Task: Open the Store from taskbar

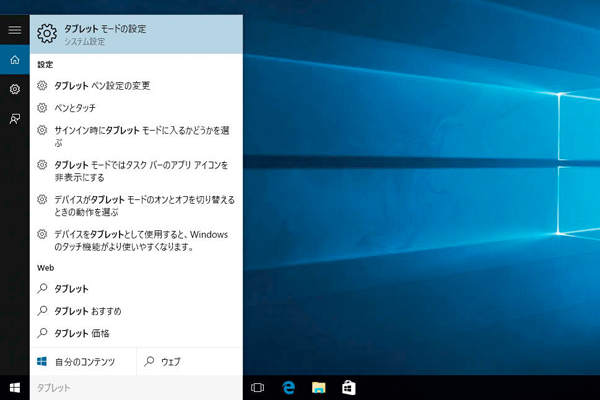Action: point(349,388)
